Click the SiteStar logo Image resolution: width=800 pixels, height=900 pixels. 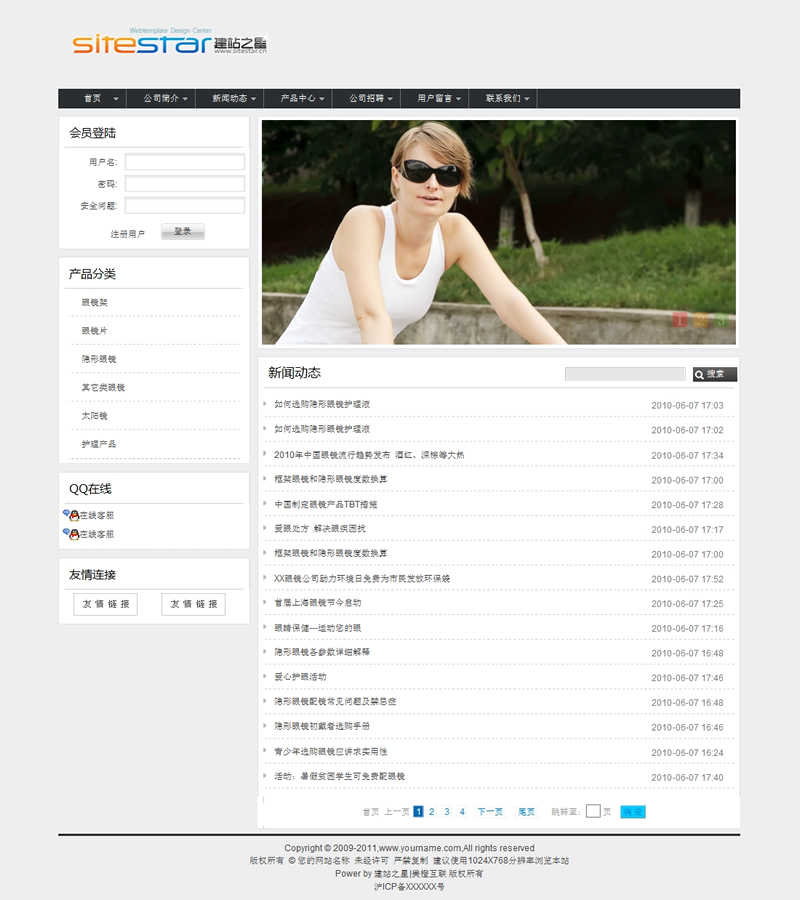pos(170,44)
